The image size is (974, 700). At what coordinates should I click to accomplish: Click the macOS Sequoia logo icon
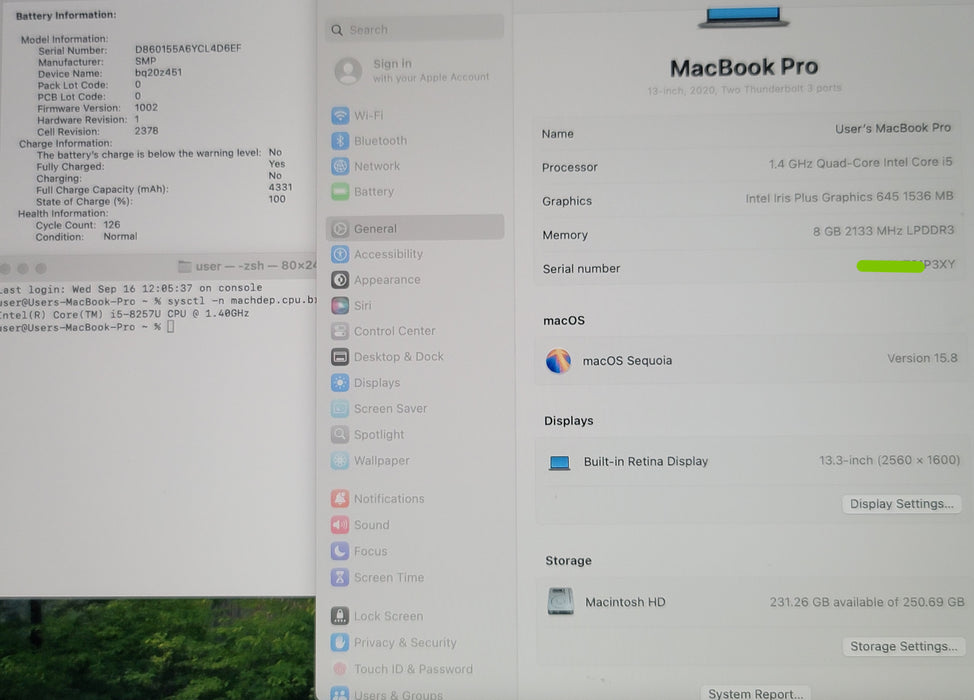[x=558, y=361]
